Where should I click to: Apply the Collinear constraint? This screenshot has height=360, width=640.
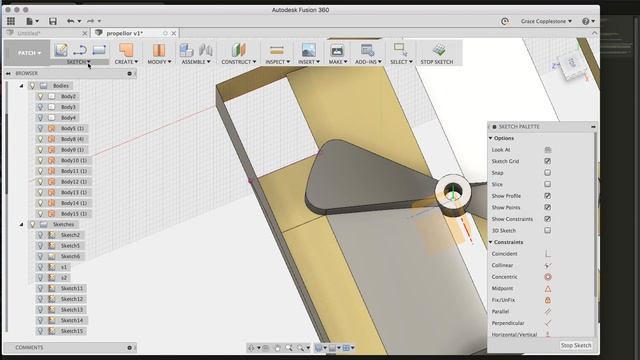coord(548,265)
